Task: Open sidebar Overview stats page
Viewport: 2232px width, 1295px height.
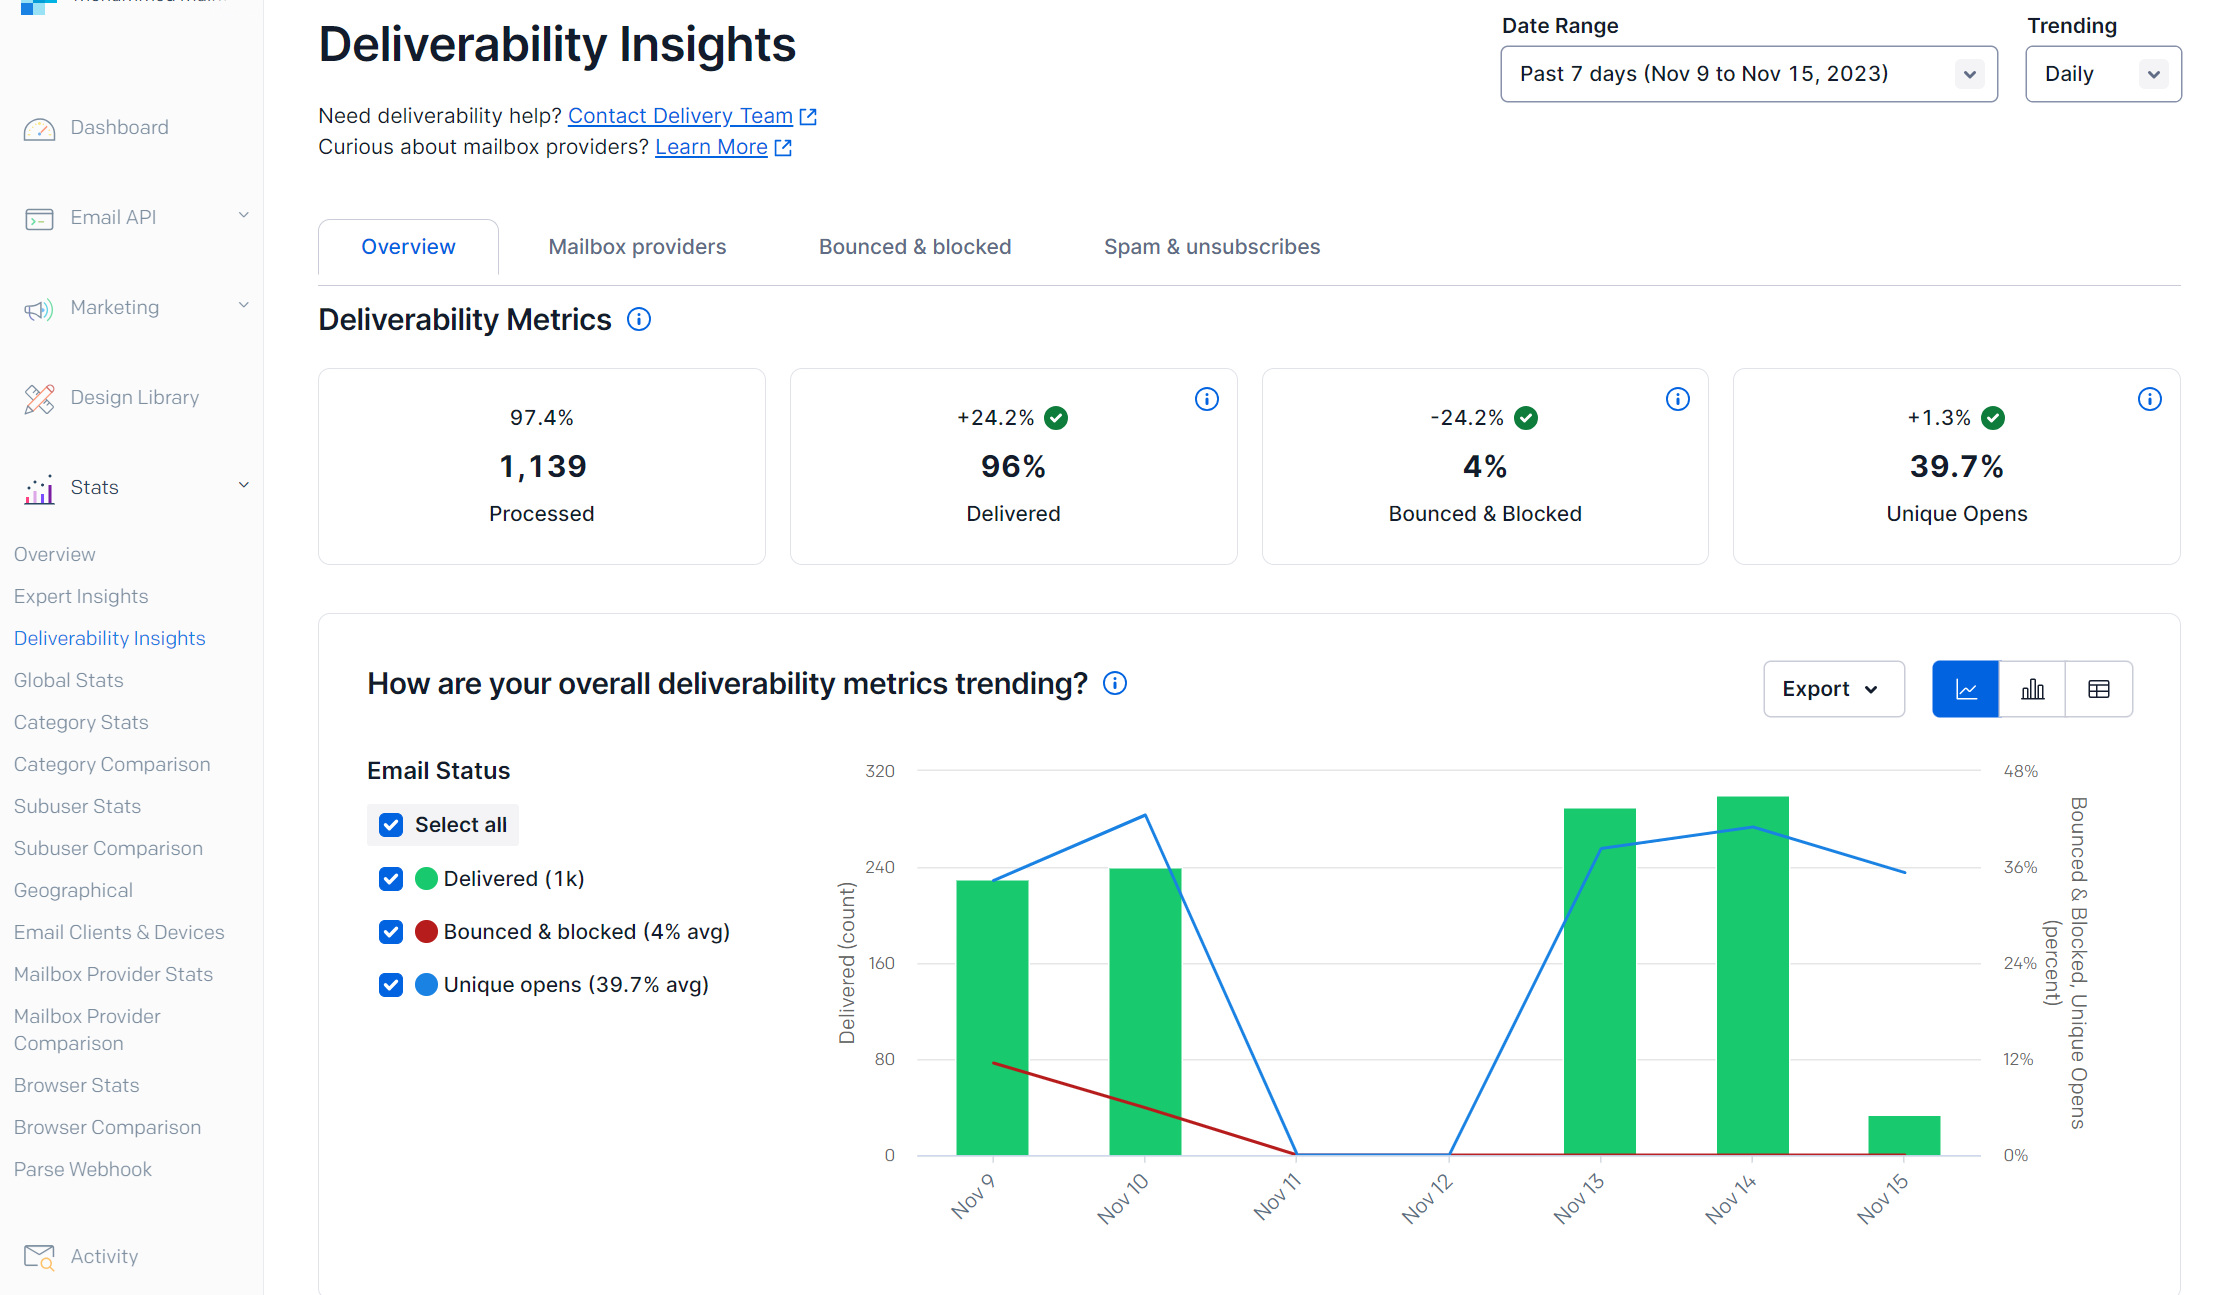Action: tap(55, 555)
